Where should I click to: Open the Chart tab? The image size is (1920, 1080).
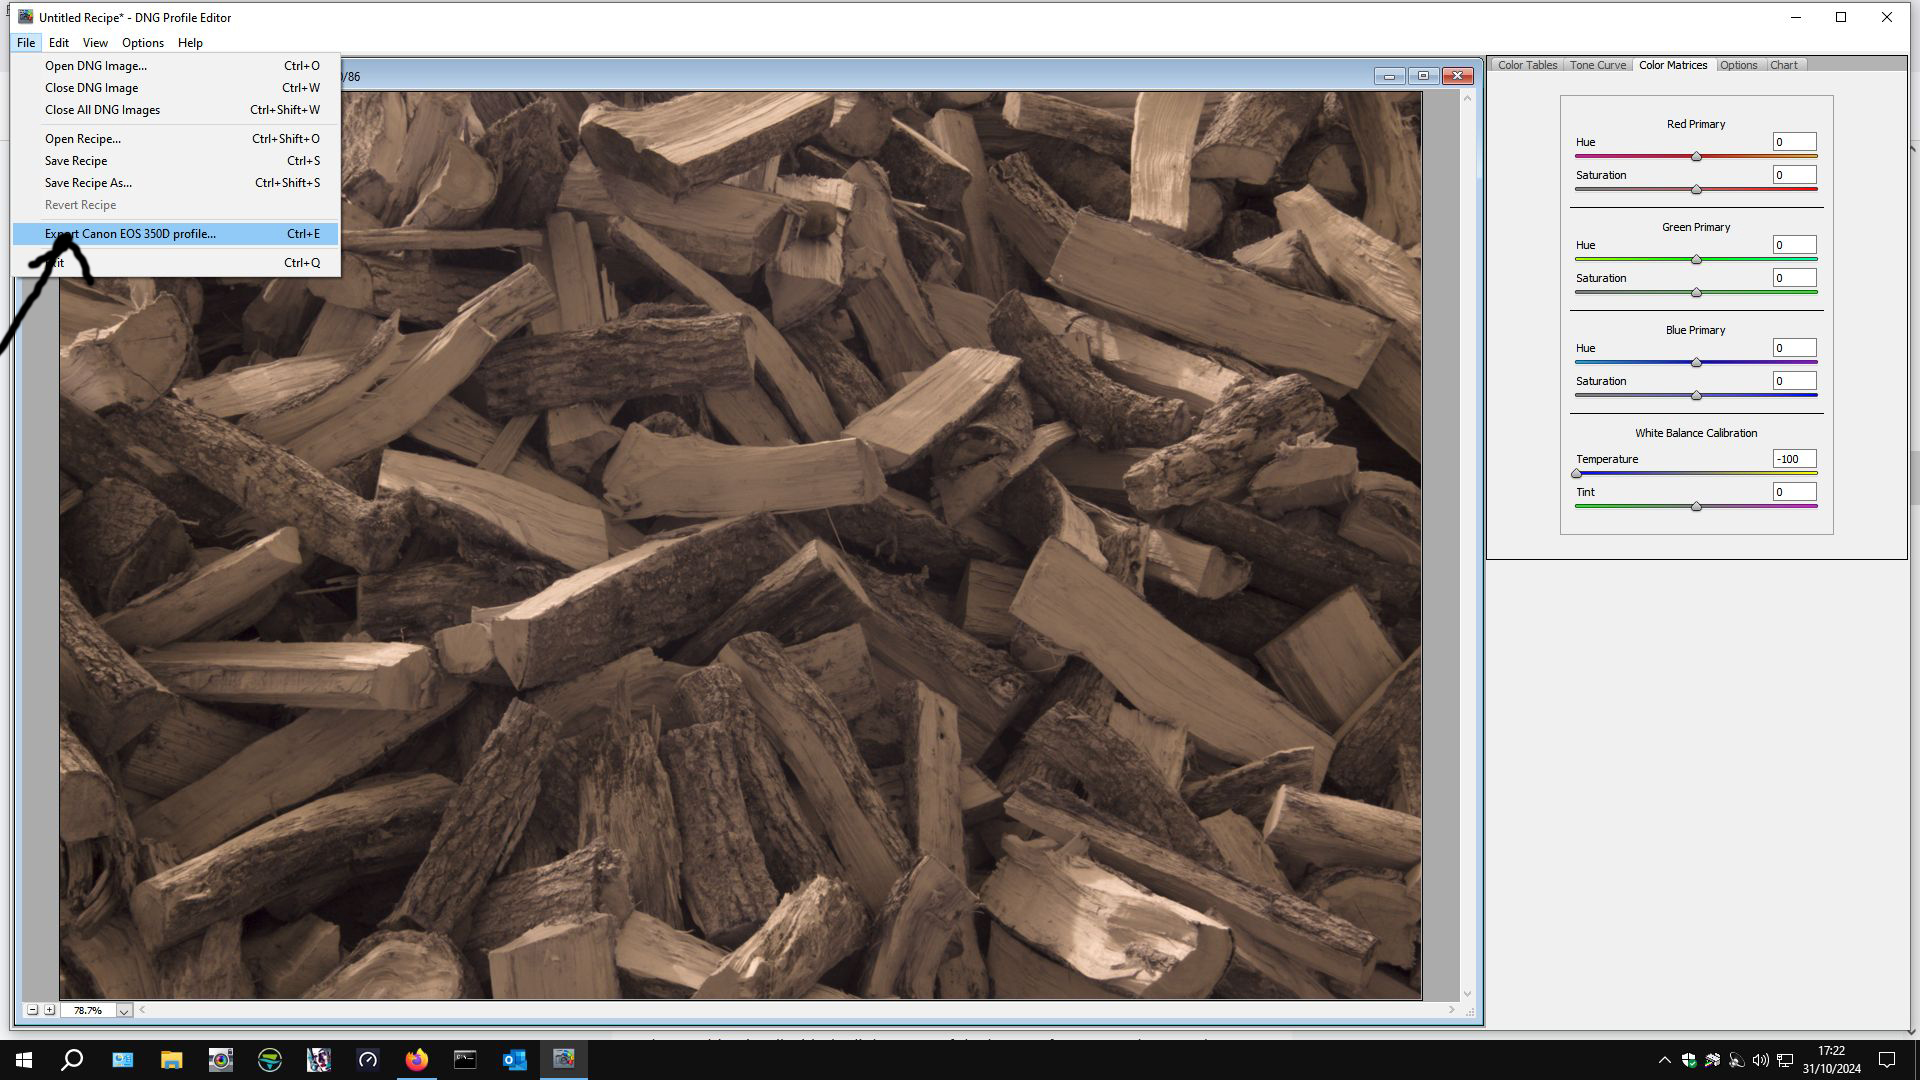(x=1783, y=65)
